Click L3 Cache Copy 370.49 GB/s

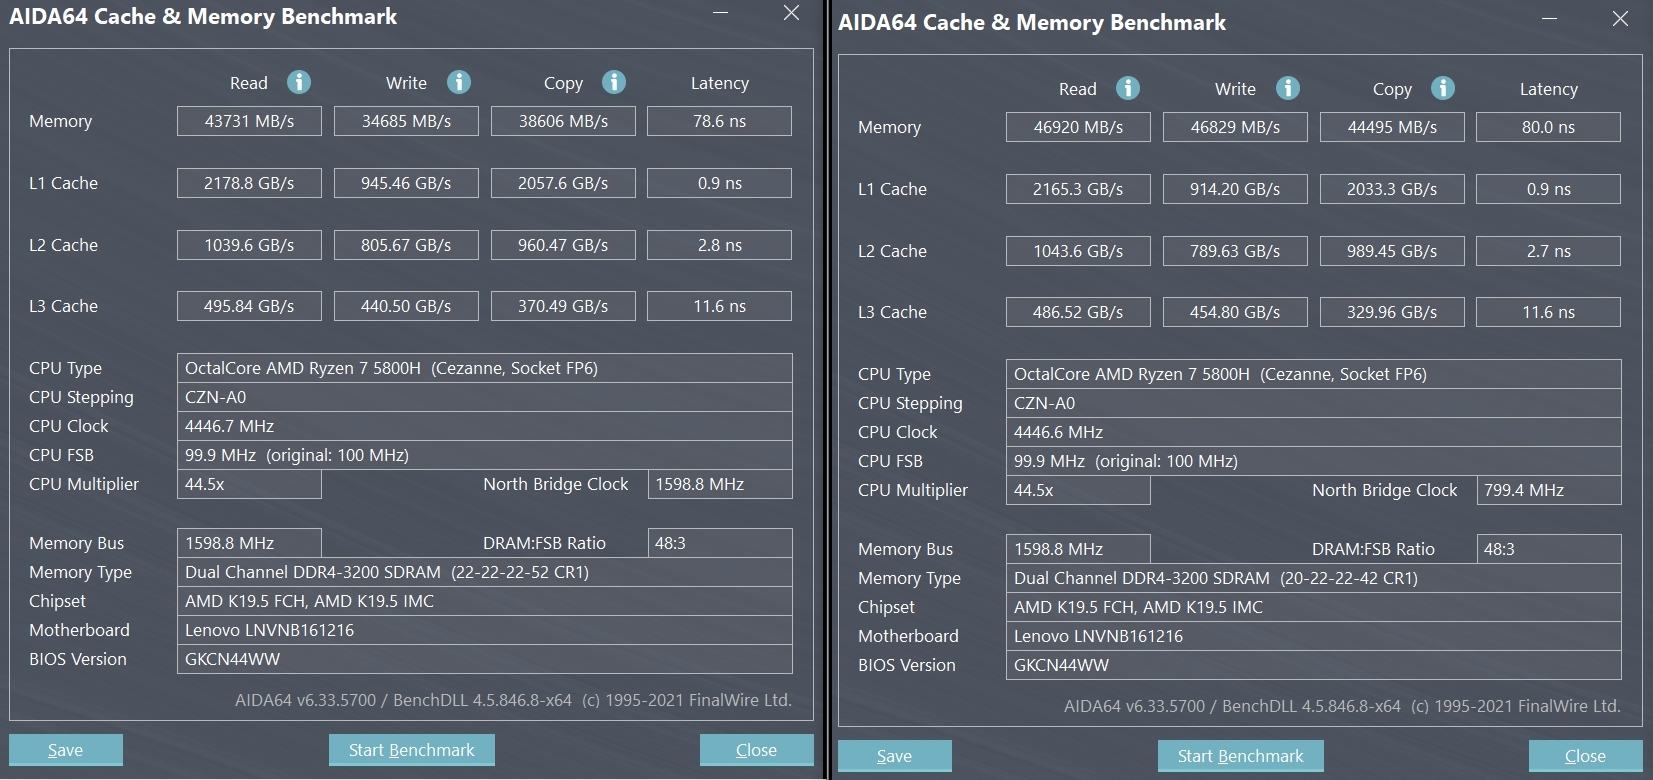(x=563, y=306)
